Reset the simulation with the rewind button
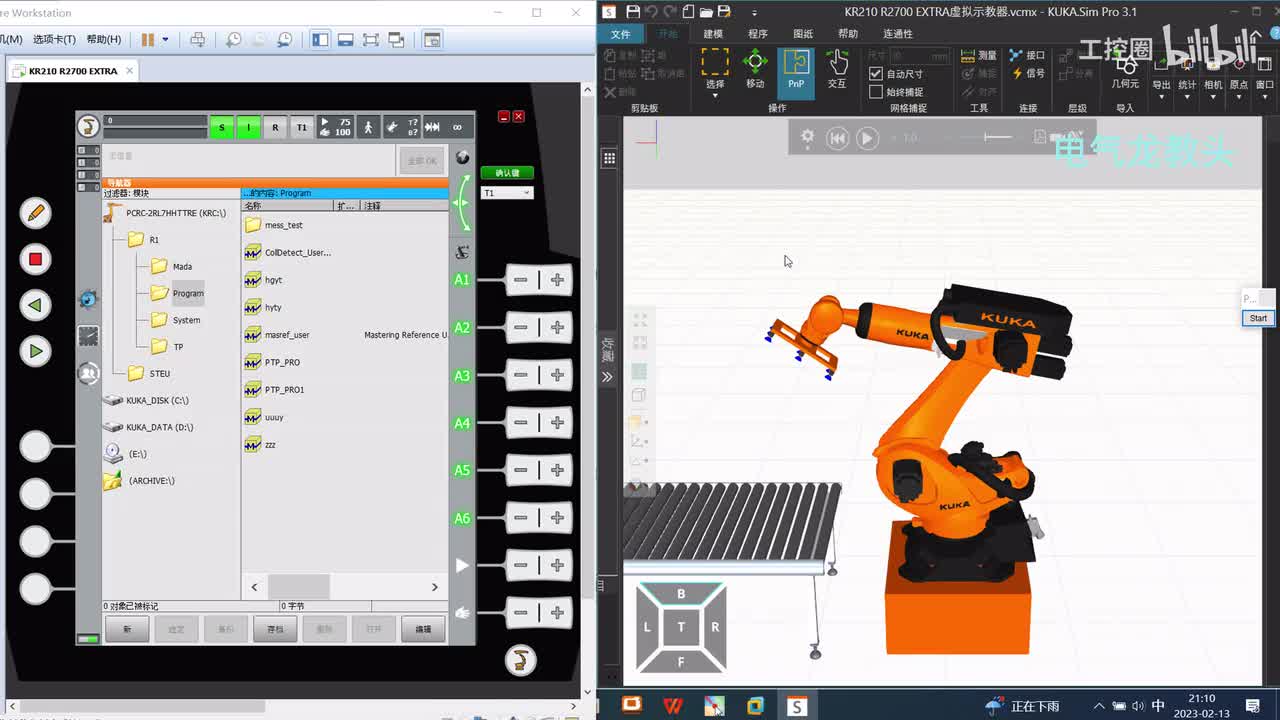The height and width of the screenshot is (720, 1280). tap(838, 138)
